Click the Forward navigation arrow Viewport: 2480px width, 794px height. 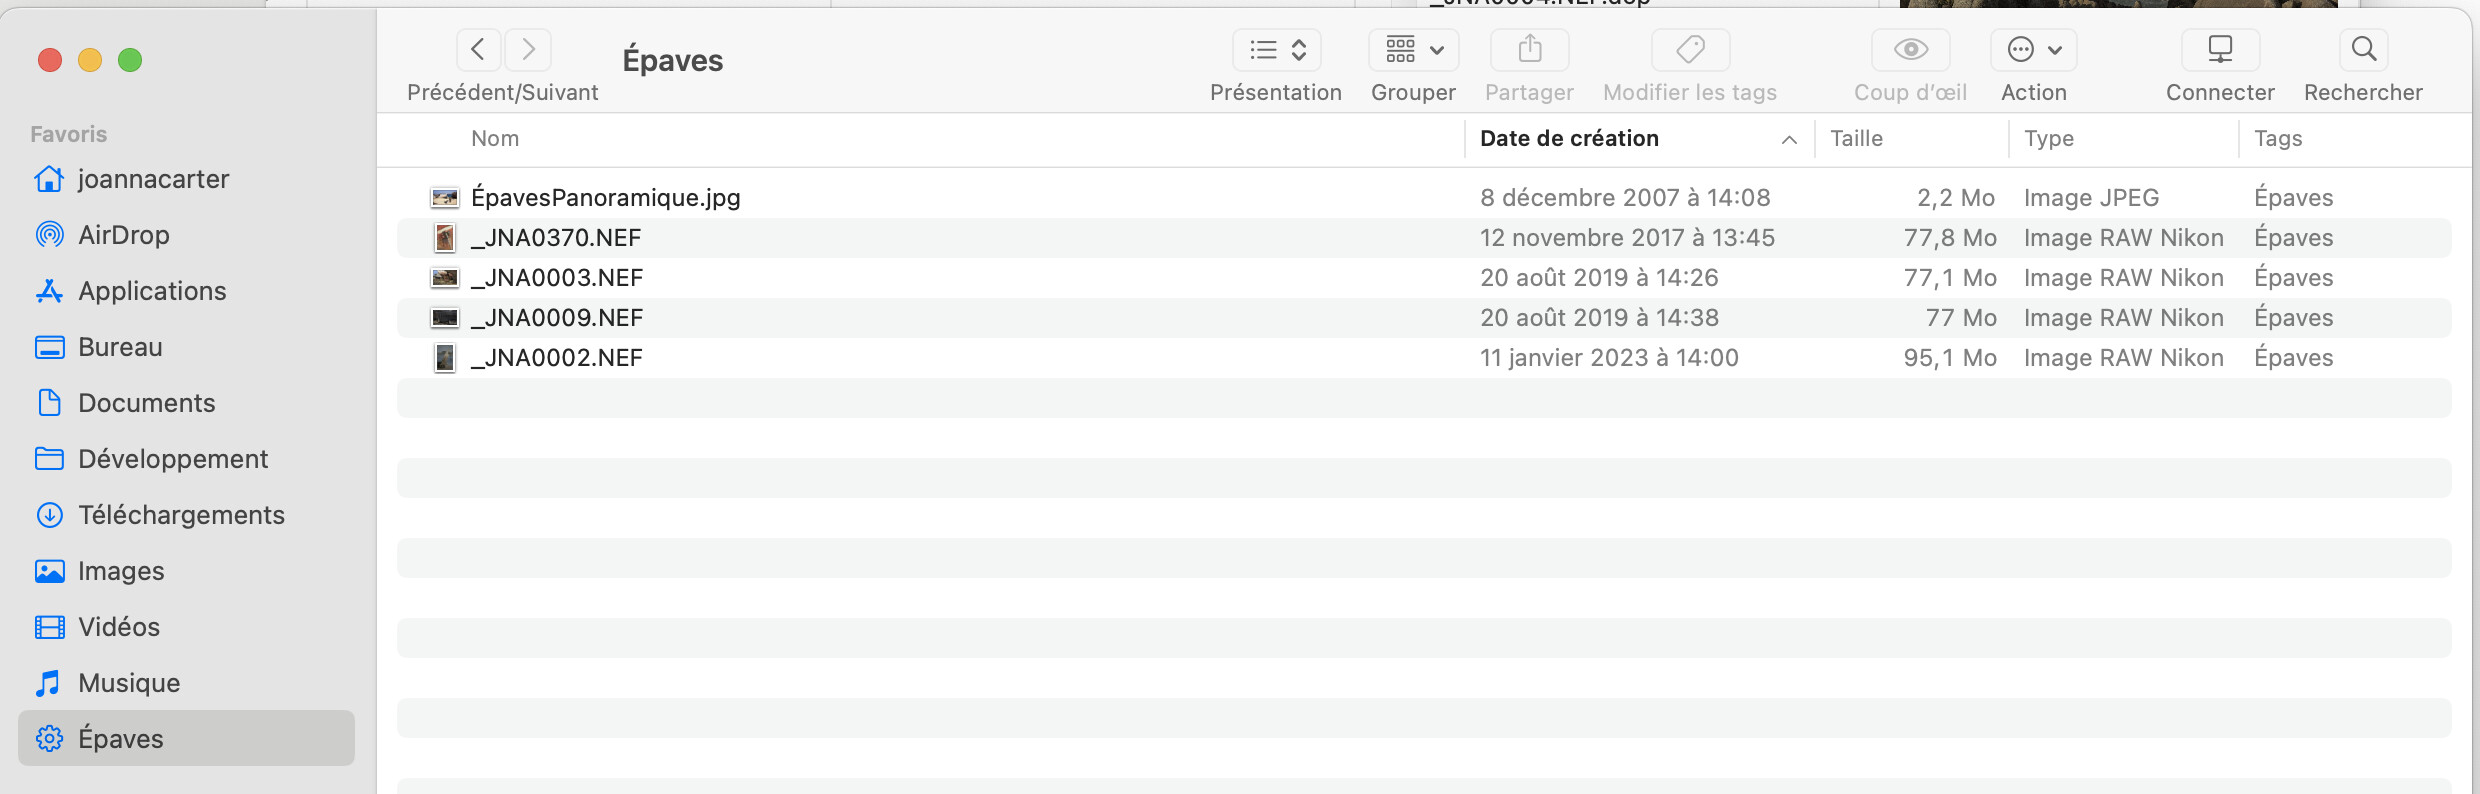(x=528, y=50)
